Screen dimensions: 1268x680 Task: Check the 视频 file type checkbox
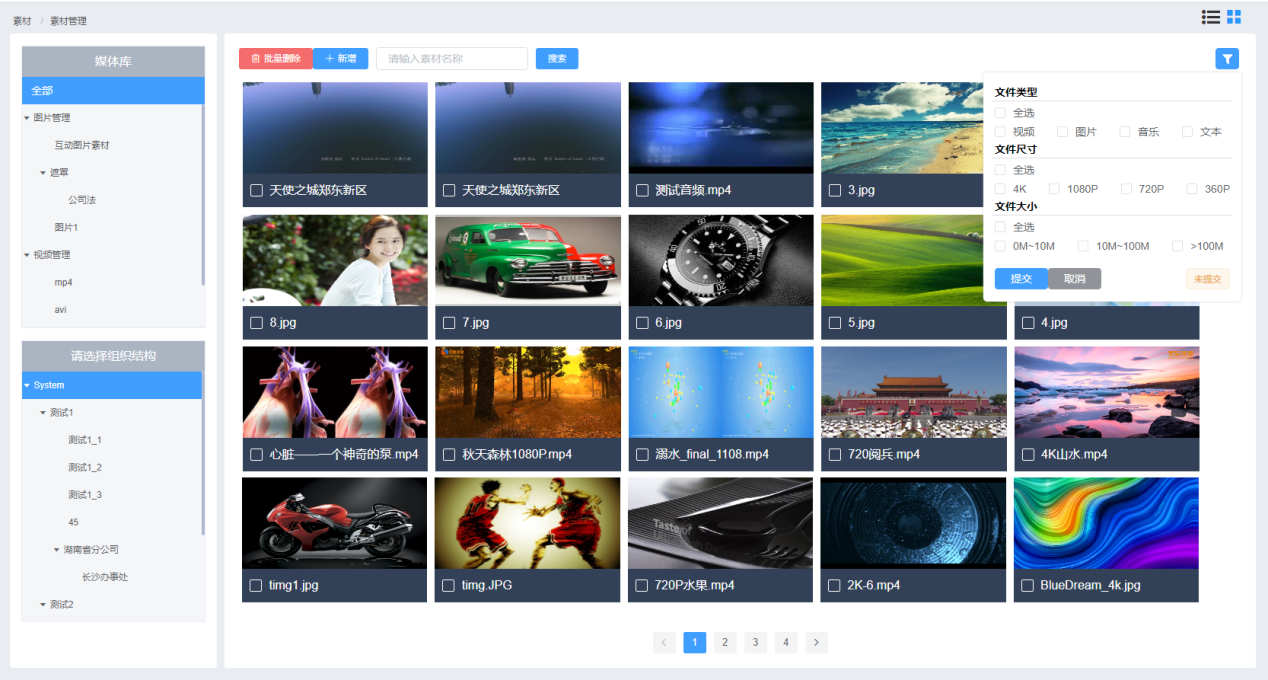click(1001, 132)
